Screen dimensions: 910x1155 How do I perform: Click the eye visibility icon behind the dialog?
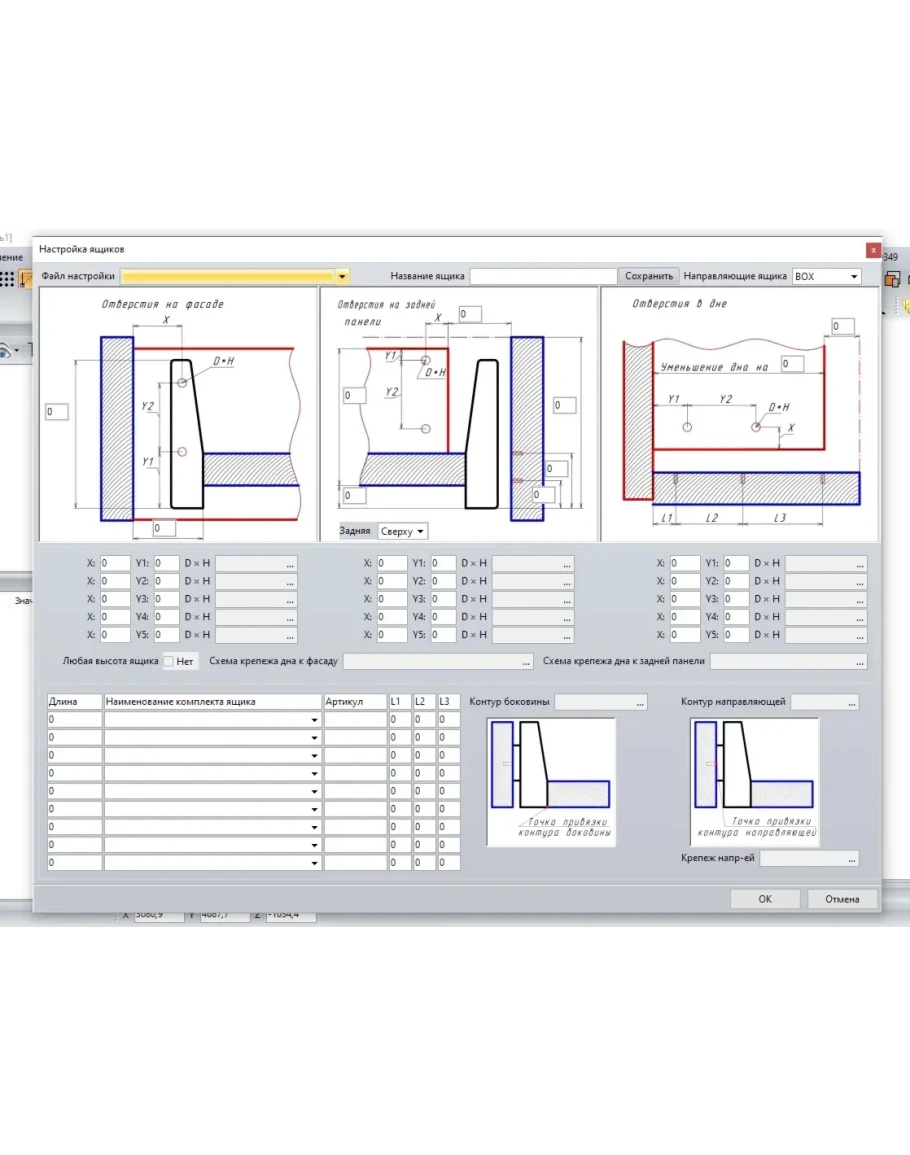click(x=5, y=350)
